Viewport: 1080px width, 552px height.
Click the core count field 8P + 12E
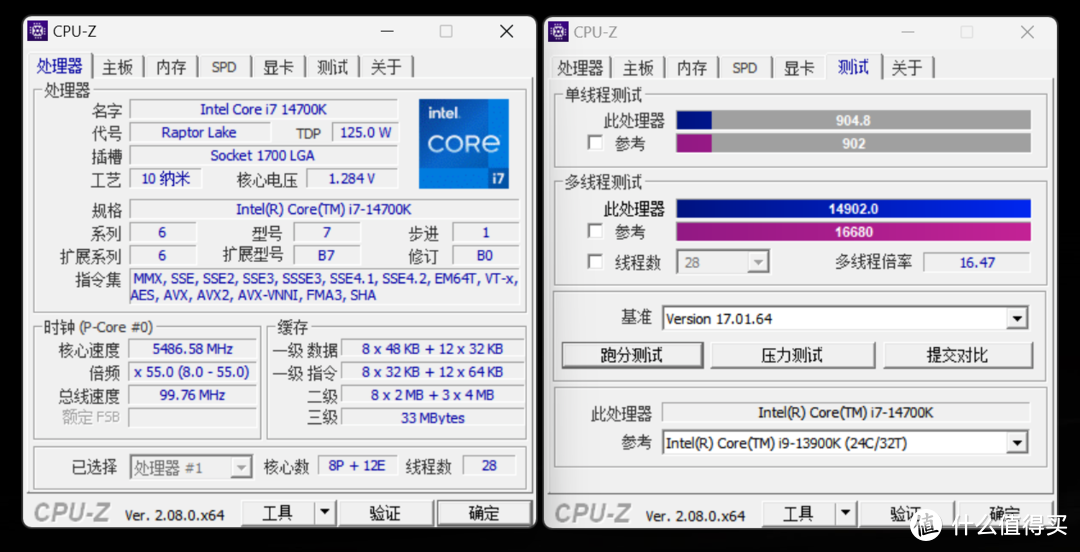[357, 466]
